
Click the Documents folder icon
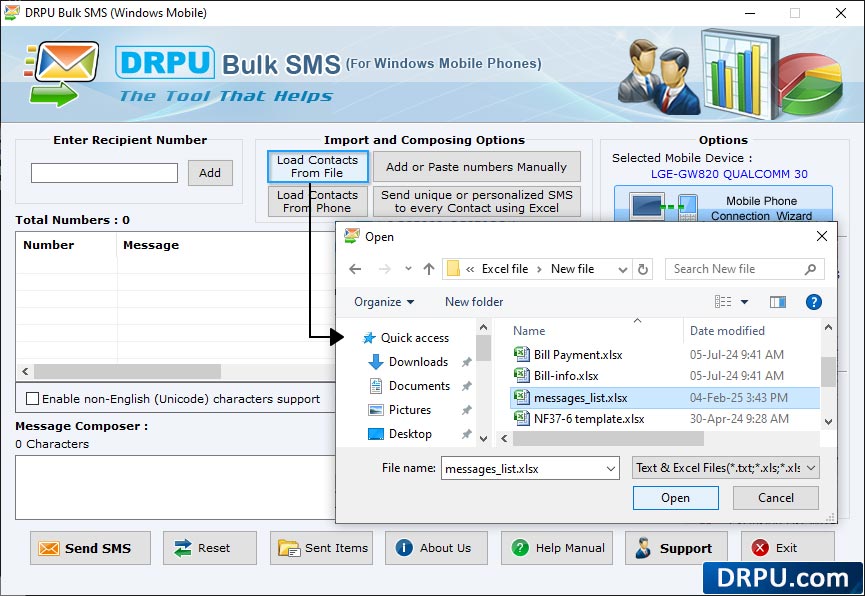coord(376,386)
